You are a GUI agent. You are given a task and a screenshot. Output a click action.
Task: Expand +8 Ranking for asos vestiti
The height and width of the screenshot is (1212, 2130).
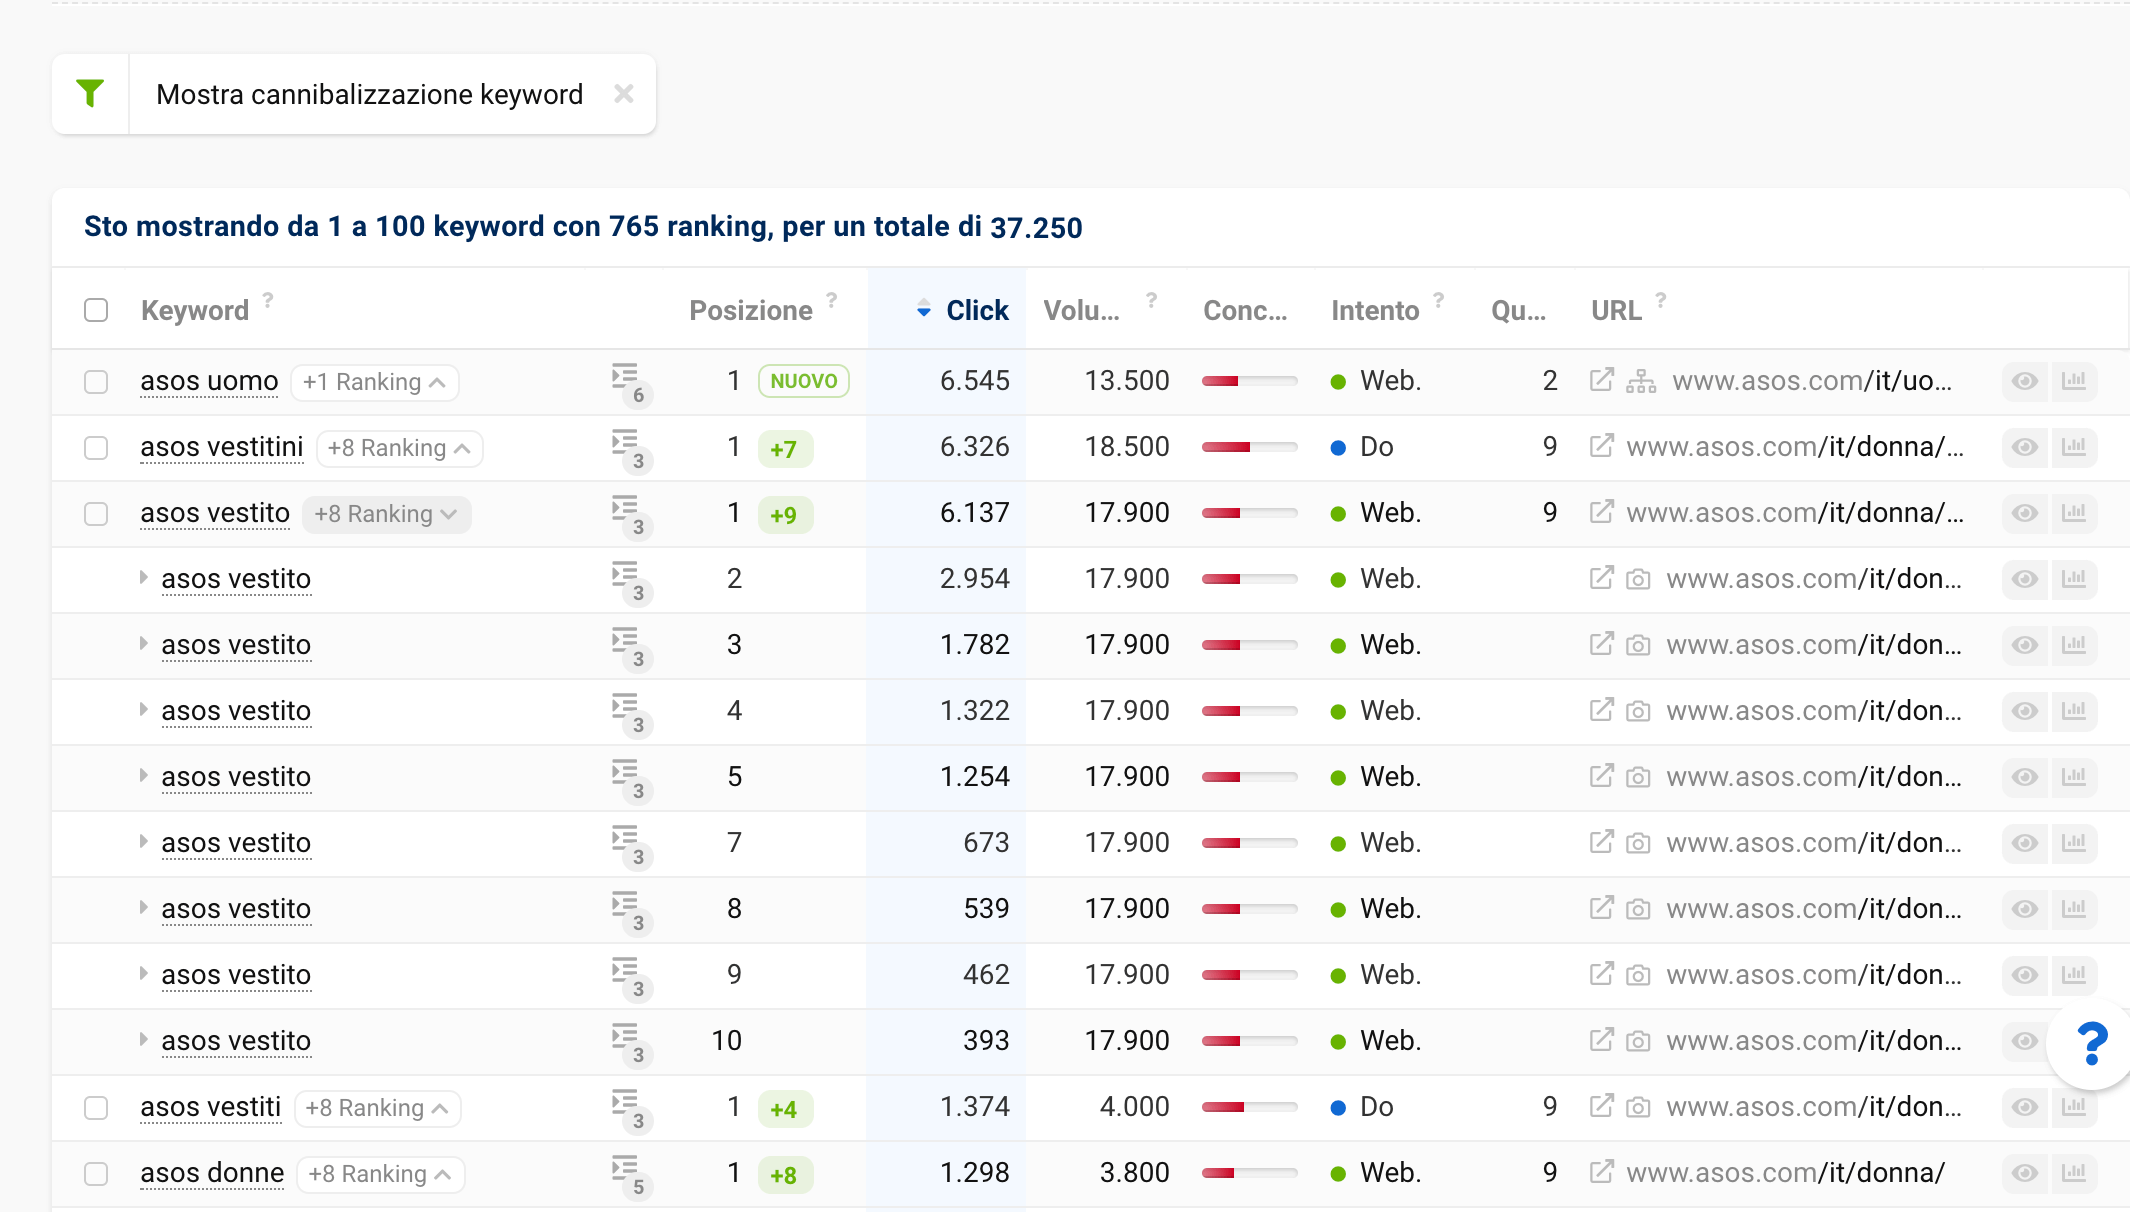click(x=377, y=1108)
